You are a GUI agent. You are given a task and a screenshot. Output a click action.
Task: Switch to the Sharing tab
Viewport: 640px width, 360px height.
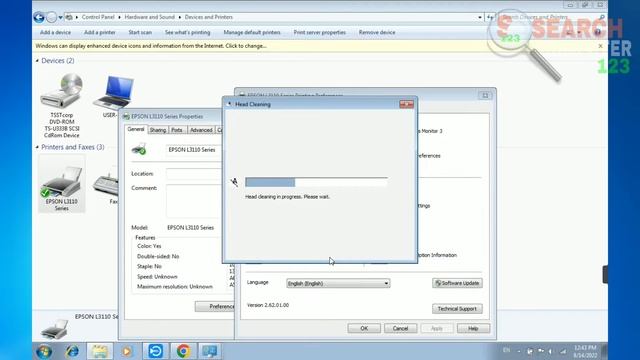158,130
